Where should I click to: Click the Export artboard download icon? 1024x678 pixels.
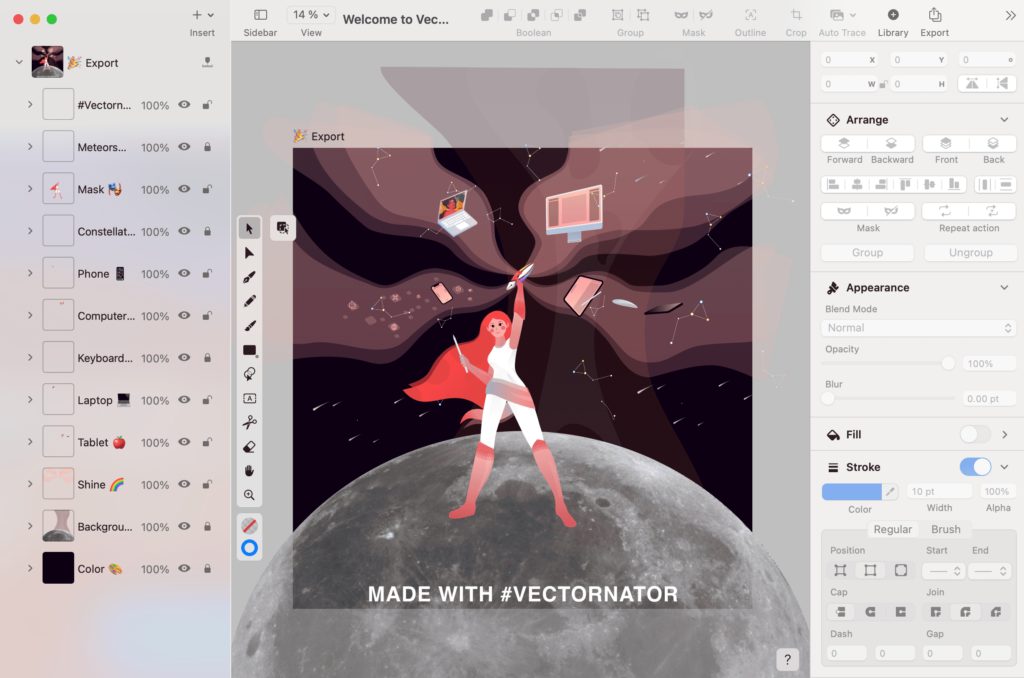pyautogui.click(x=207, y=62)
